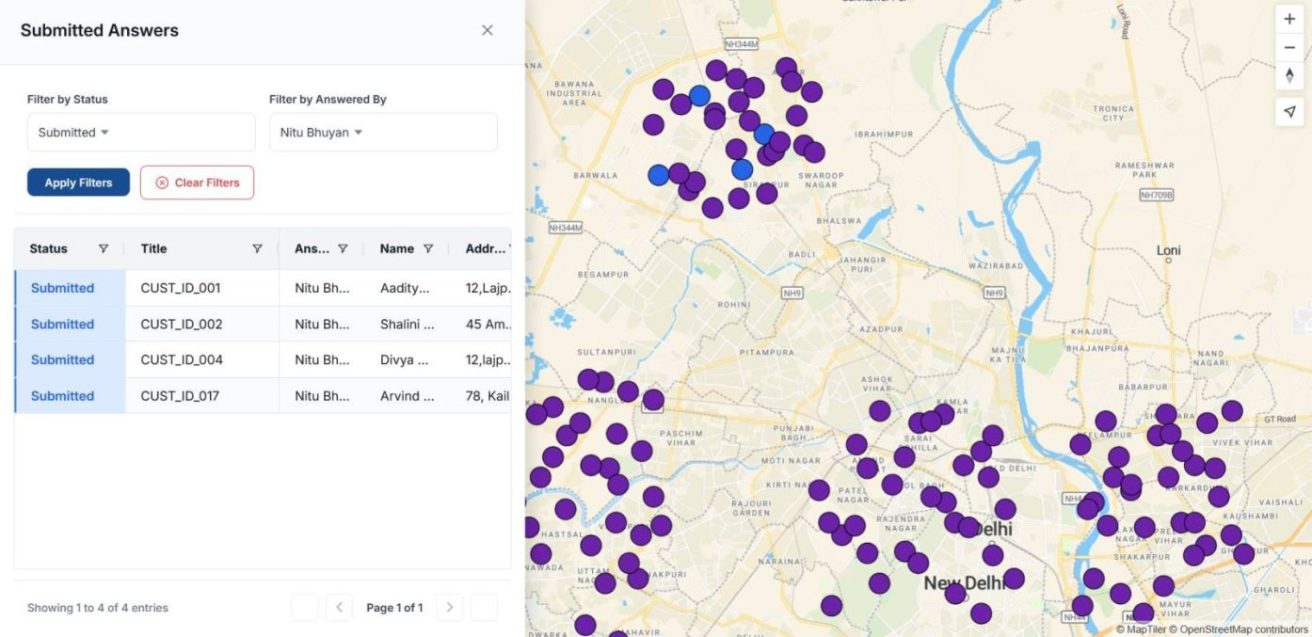Zoom in on the map
Viewport: 1312px width, 637px height.
(x=1289, y=17)
